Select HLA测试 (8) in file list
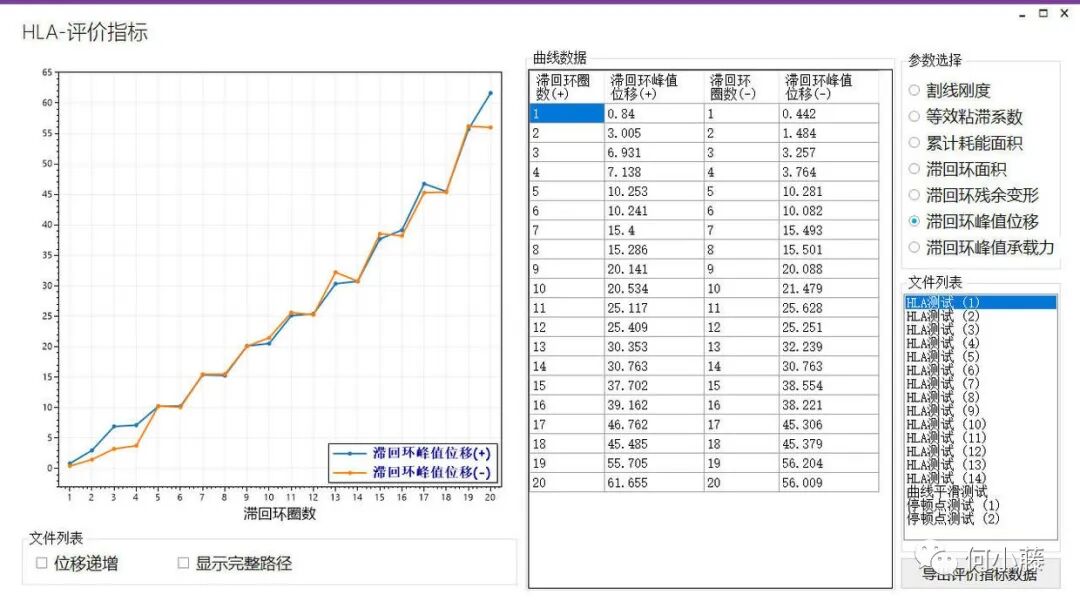The image size is (1080, 608). [x=980, y=397]
